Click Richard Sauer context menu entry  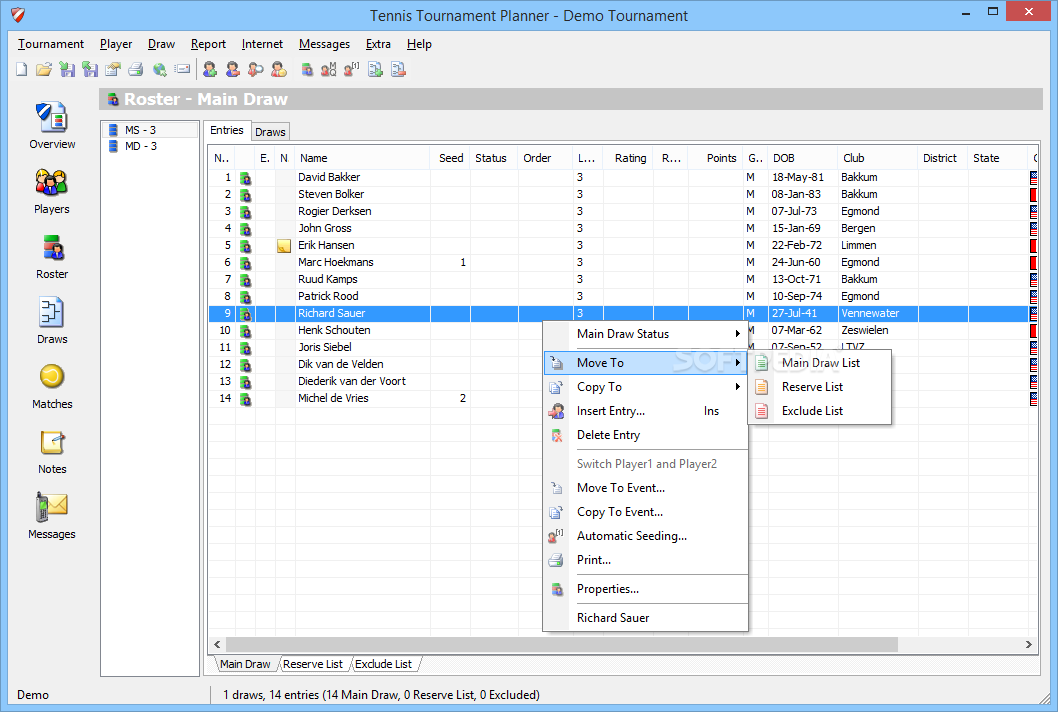[x=645, y=618]
